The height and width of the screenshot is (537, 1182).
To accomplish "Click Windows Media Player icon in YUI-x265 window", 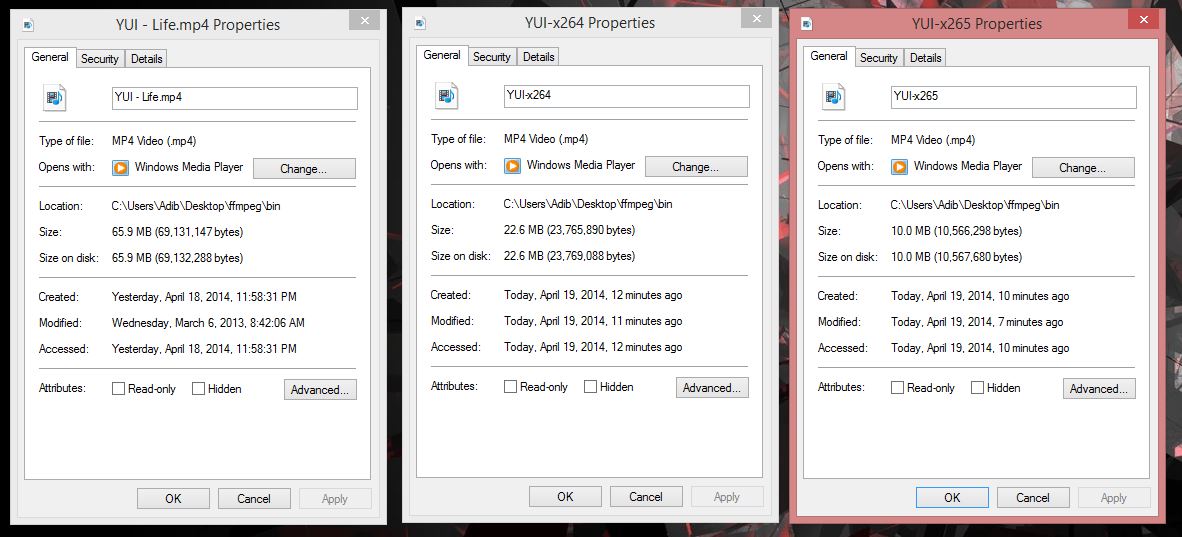I will point(899,167).
